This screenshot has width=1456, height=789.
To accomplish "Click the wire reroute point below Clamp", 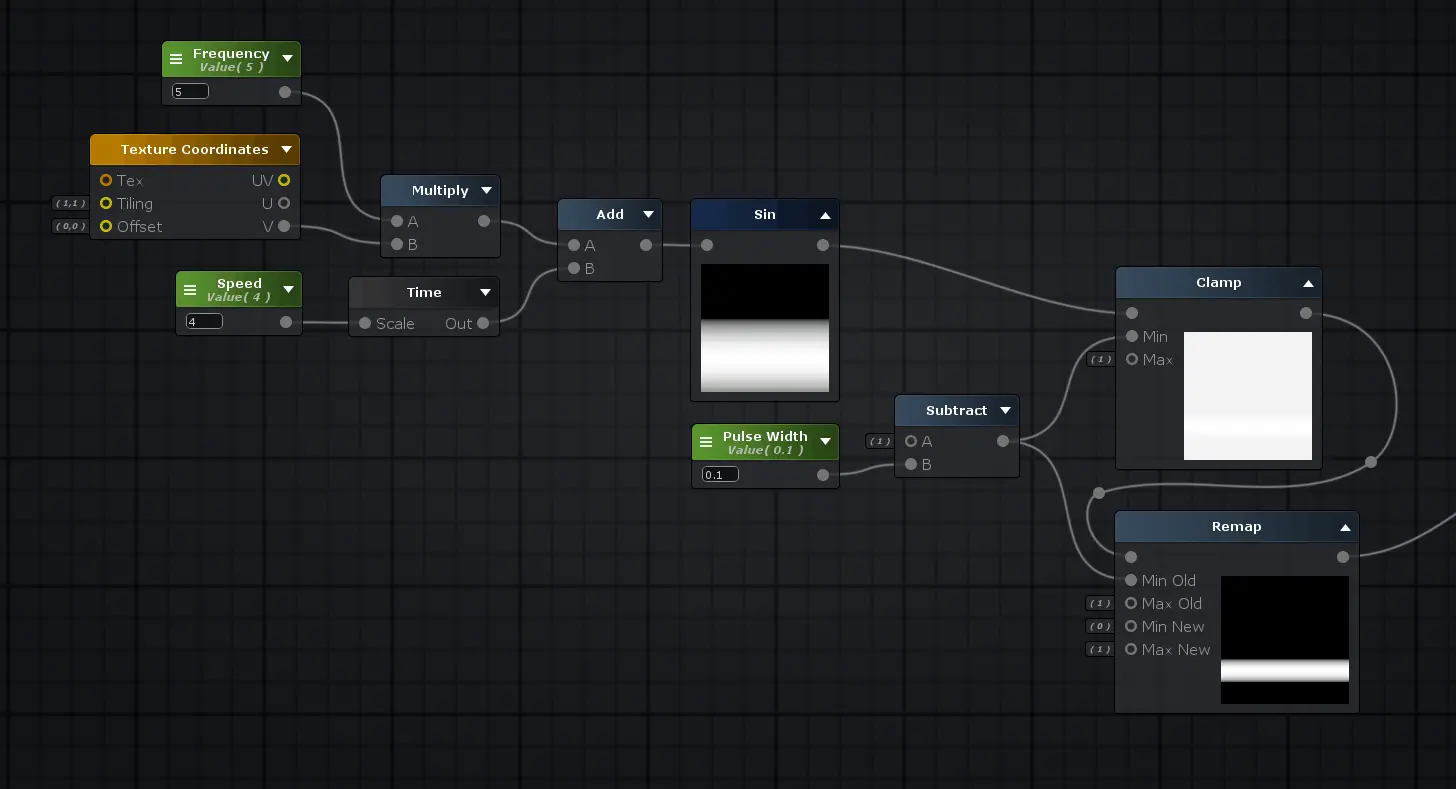I will (1370, 462).
